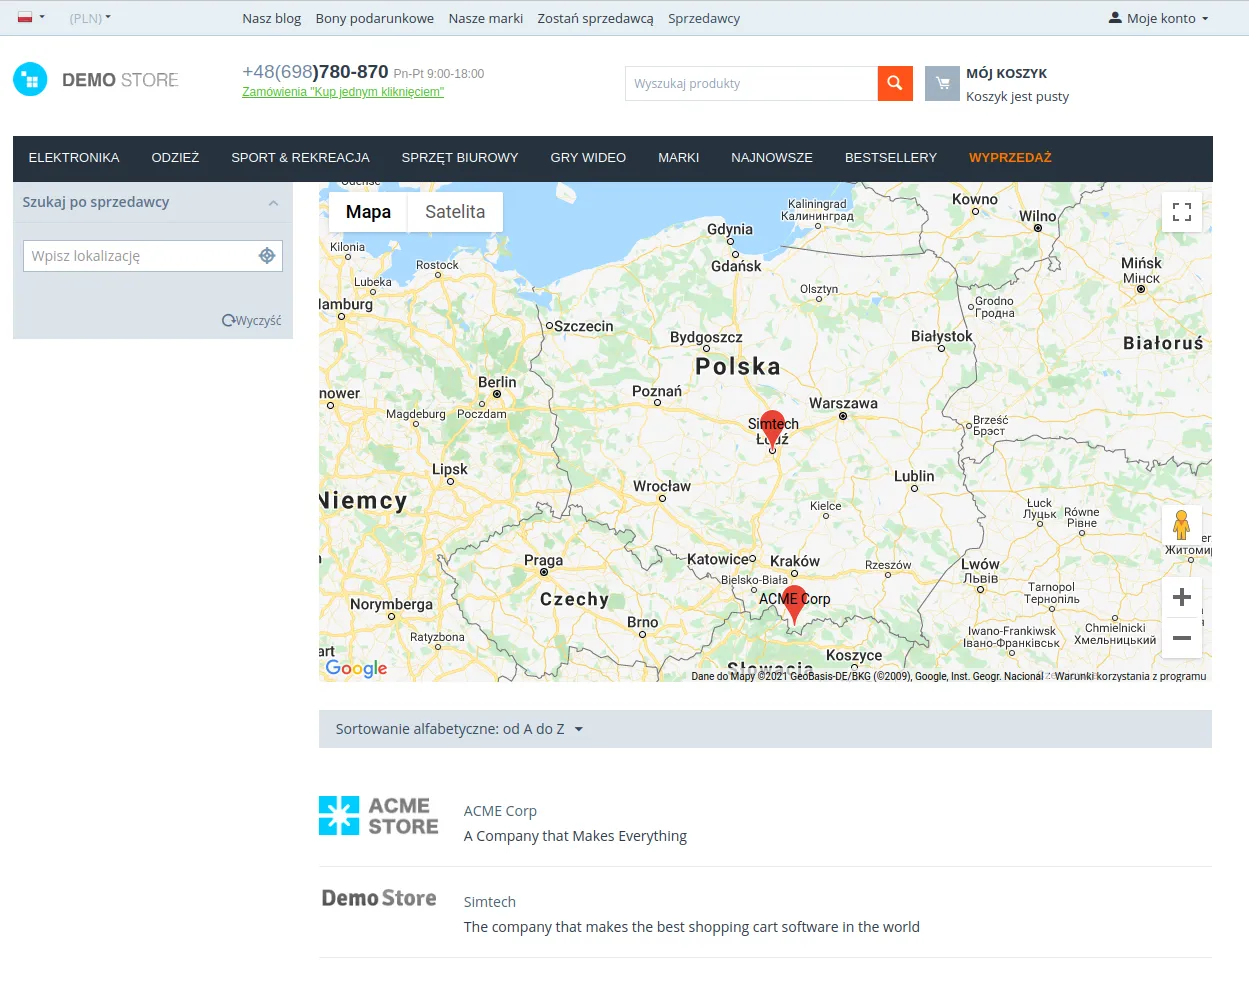
Task: Click the phone number +48(698)780-870
Action: coord(315,72)
